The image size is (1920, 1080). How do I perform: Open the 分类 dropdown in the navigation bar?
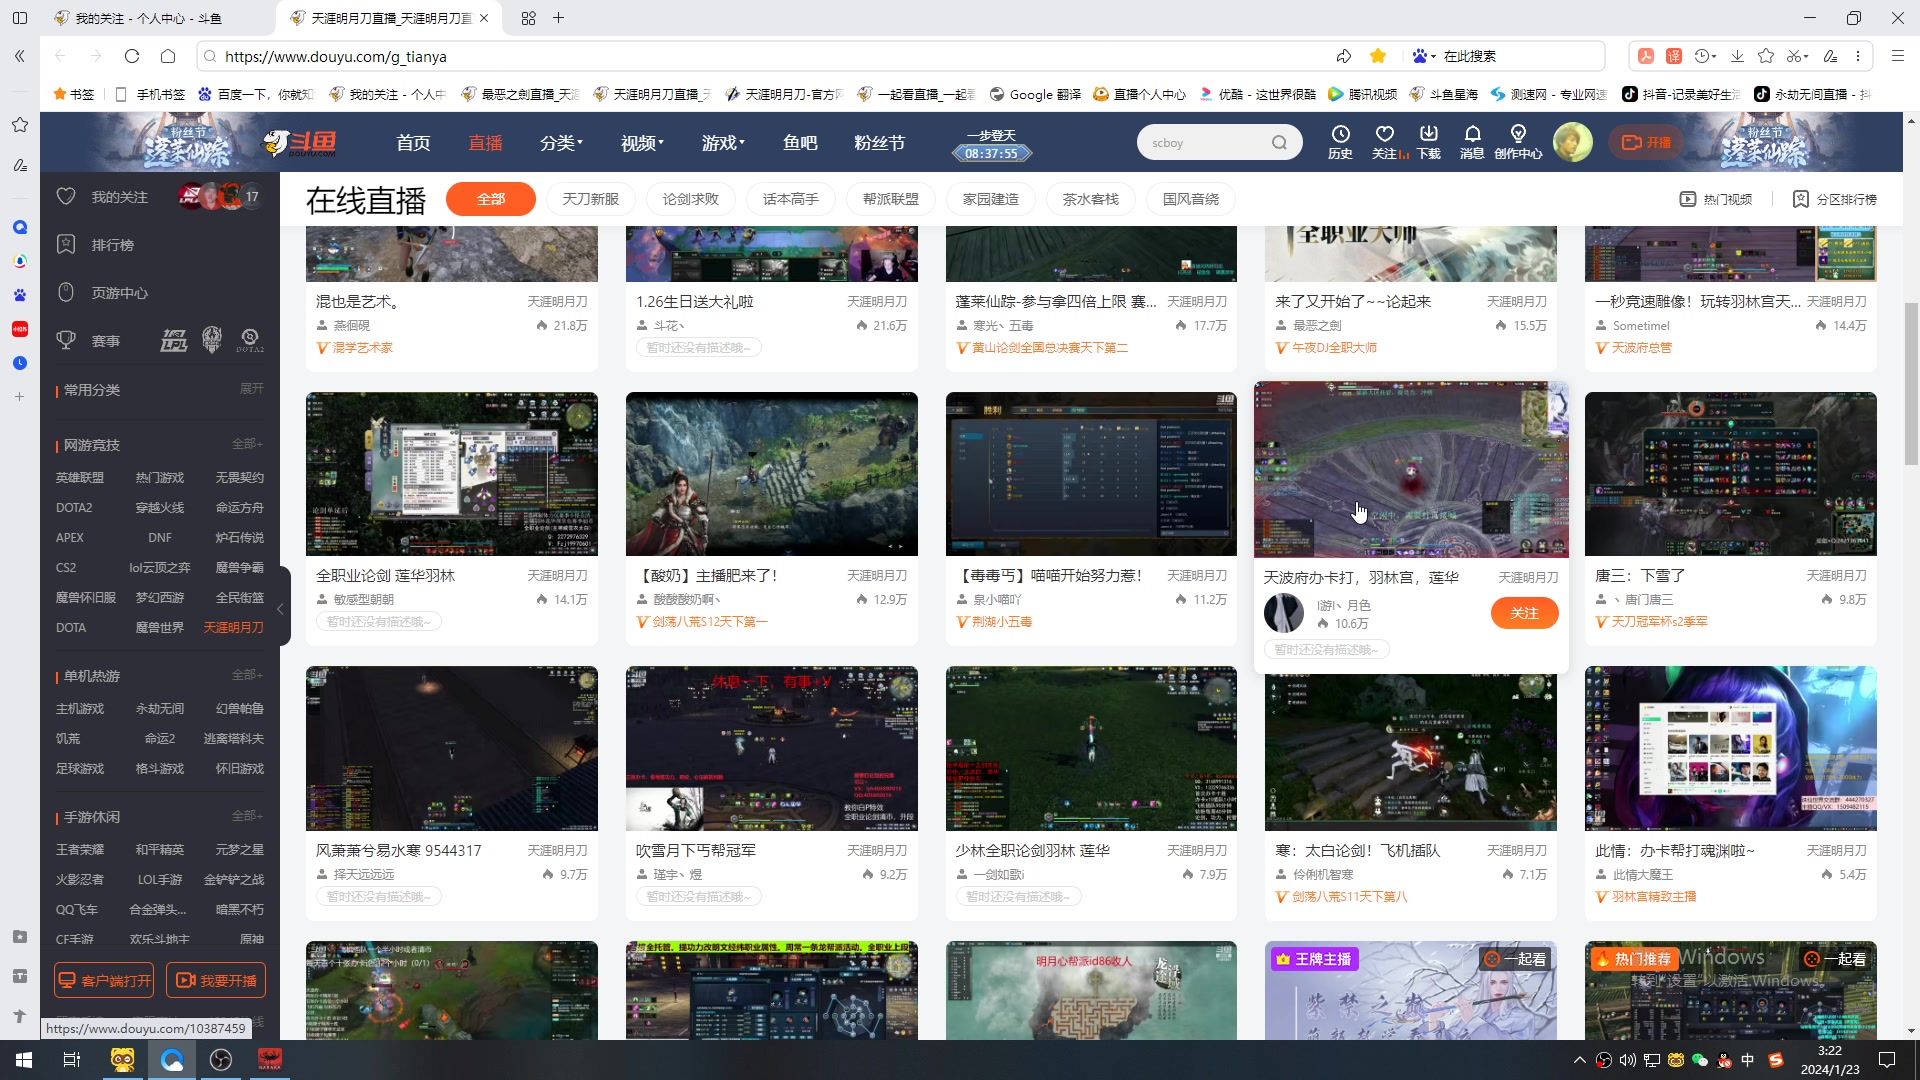pos(561,143)
